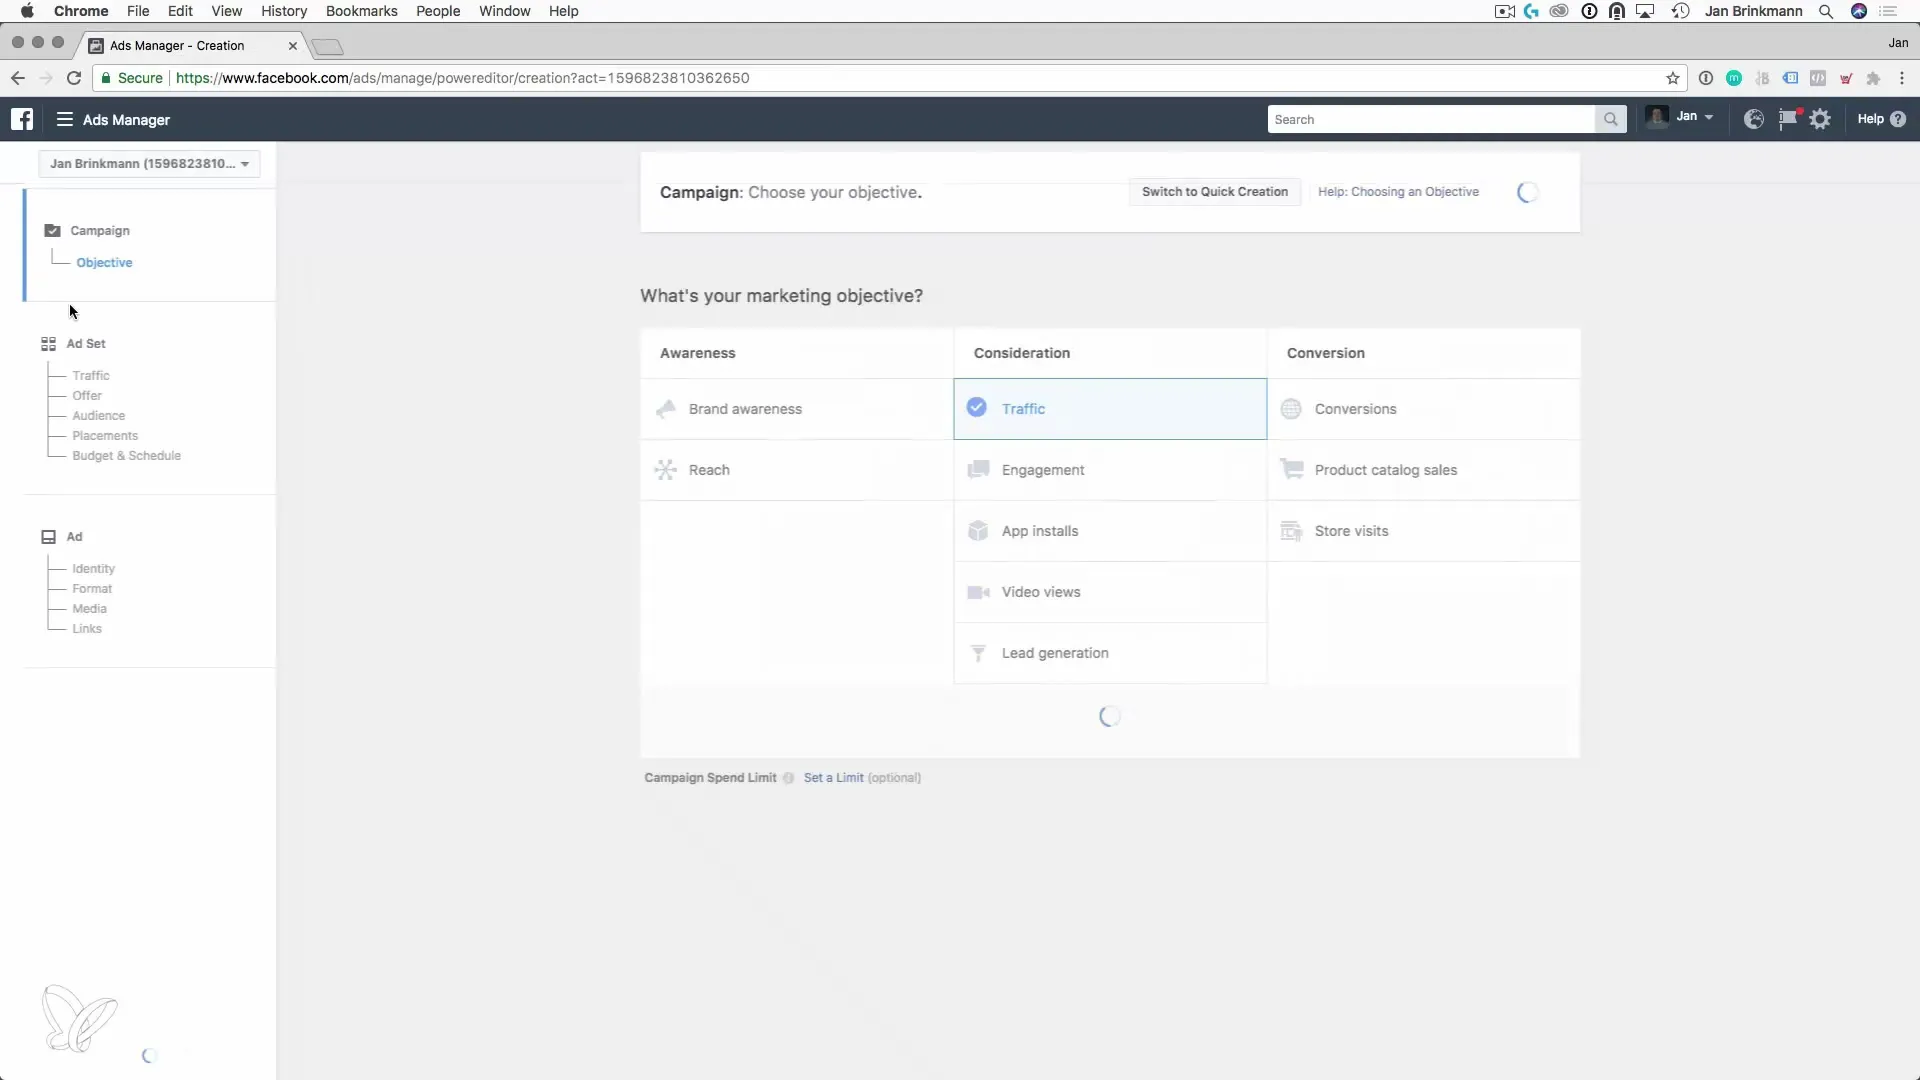Click the Ad section icon in sidebar
This screenshot has height=1080, width=1920.
48,537
